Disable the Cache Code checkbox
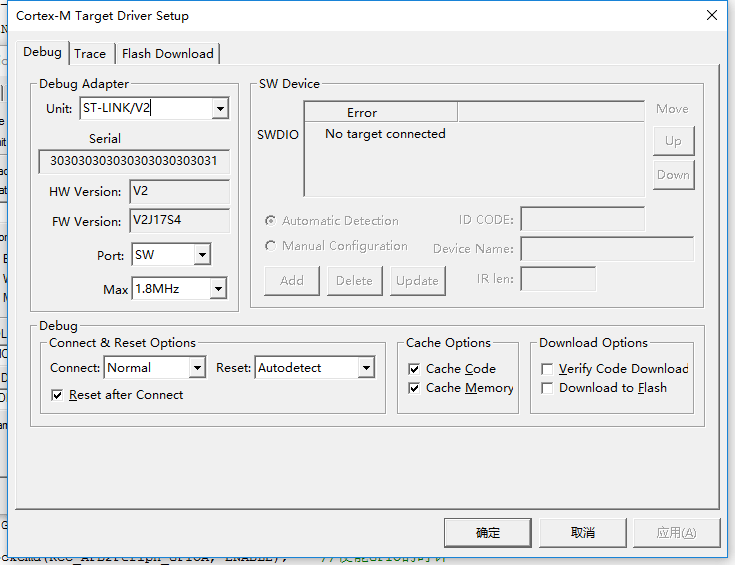735x565 pixels. (x=414, y=369)
